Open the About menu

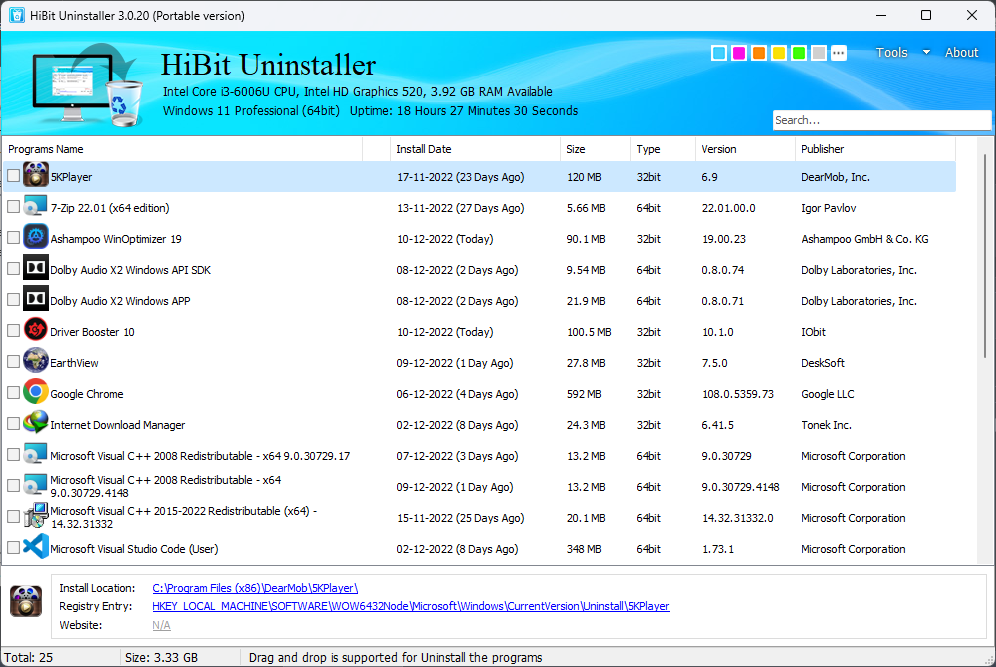[x=961, y=53]
